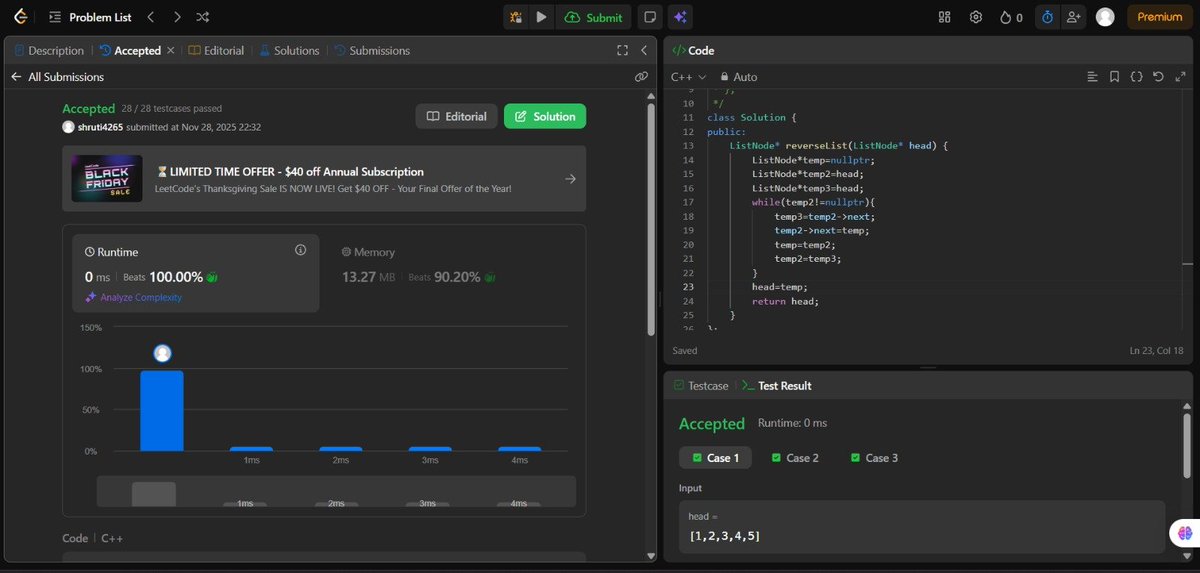
Task: Click the LeetCode logo icon
Action: tap(20, 17)
